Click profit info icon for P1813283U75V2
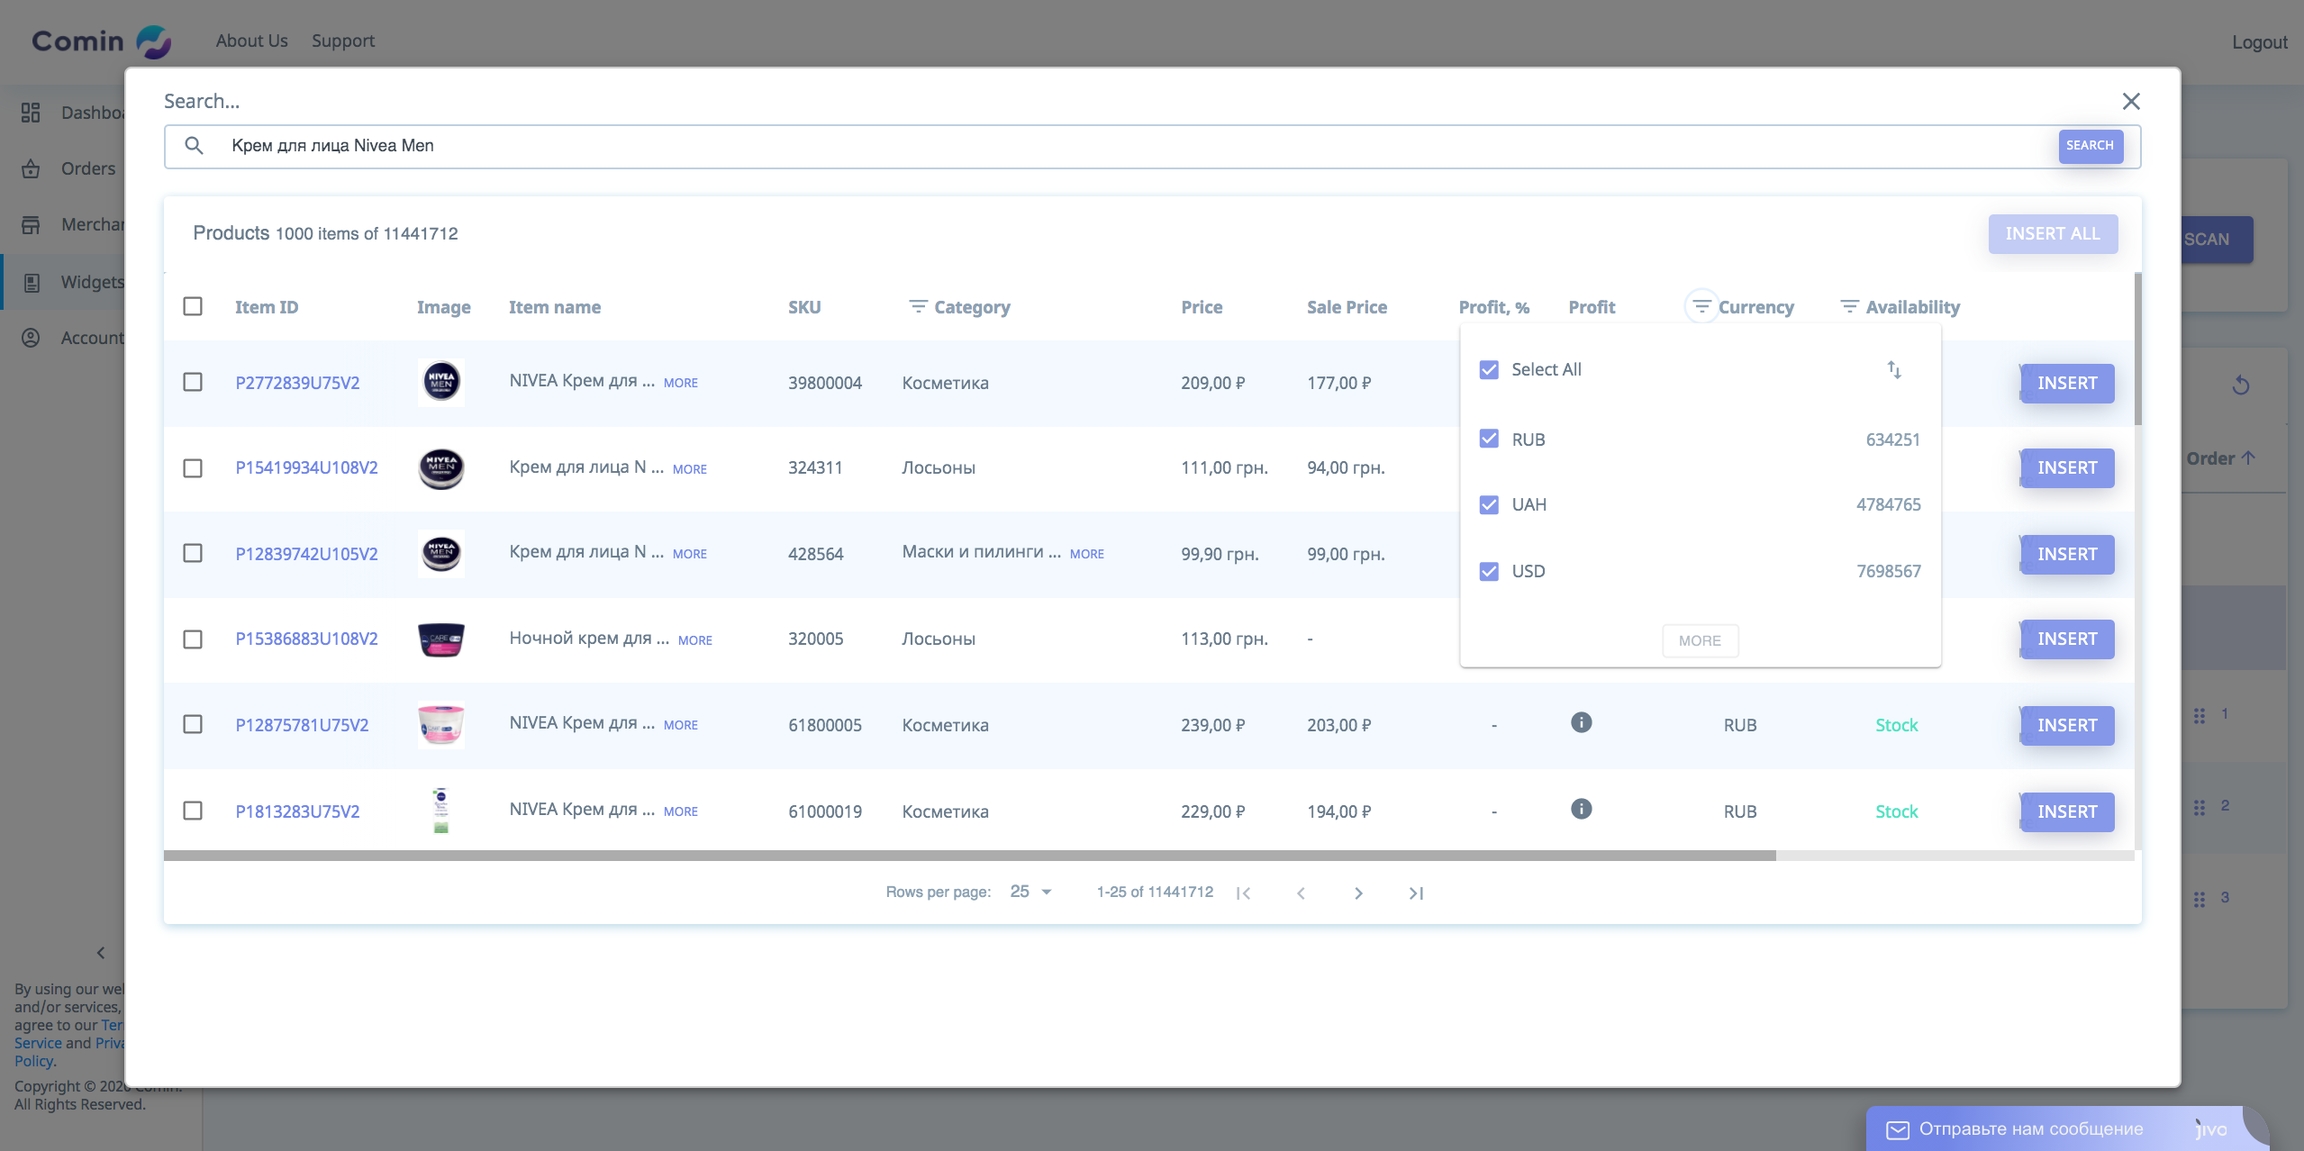This screenshot has height=1151, width=2304. (1581, 808)
